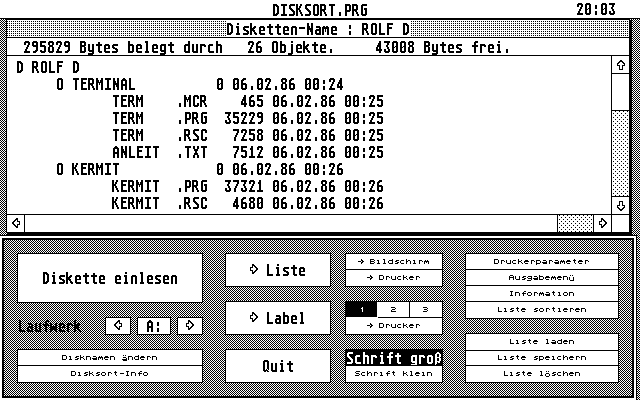640x400 pixels.
Task: Click the scroll down arrow in file list
Action: [x=621, y=205]
